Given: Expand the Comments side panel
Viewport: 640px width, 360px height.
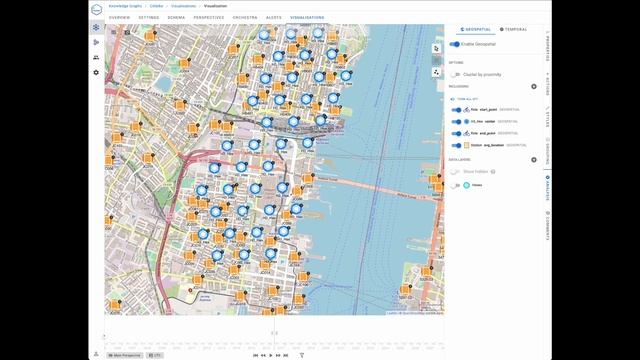Looking at the screenshot, I should [548, 225].
